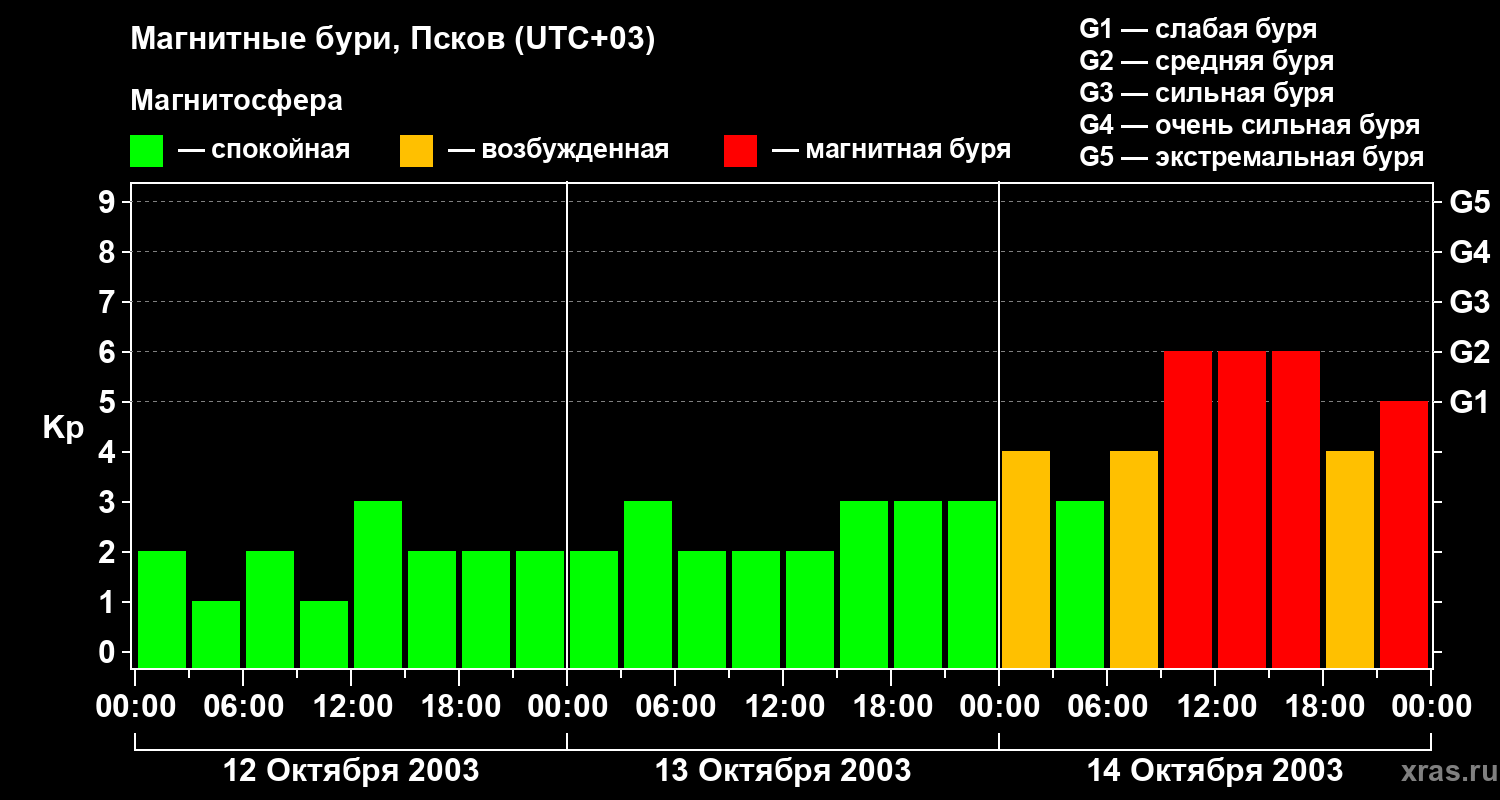Image resolution: width=1500 pixels, height=800 pixels.
Task: Click the only Kp 3 bar on 12 October
Action: (x=378, y=584)
